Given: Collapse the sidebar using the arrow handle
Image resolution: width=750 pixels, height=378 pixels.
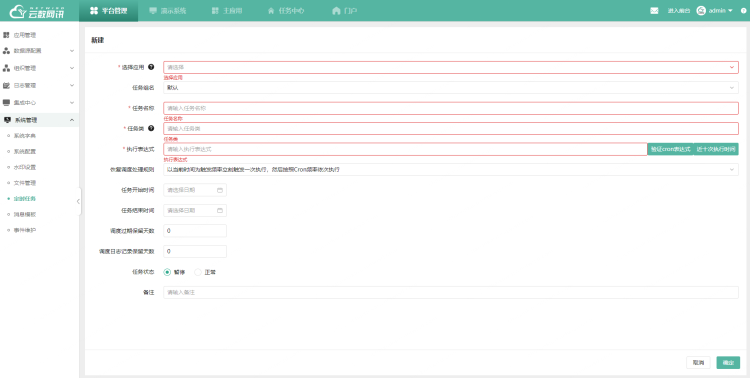Looking at the screenshot, I should (x=78, y=201).
